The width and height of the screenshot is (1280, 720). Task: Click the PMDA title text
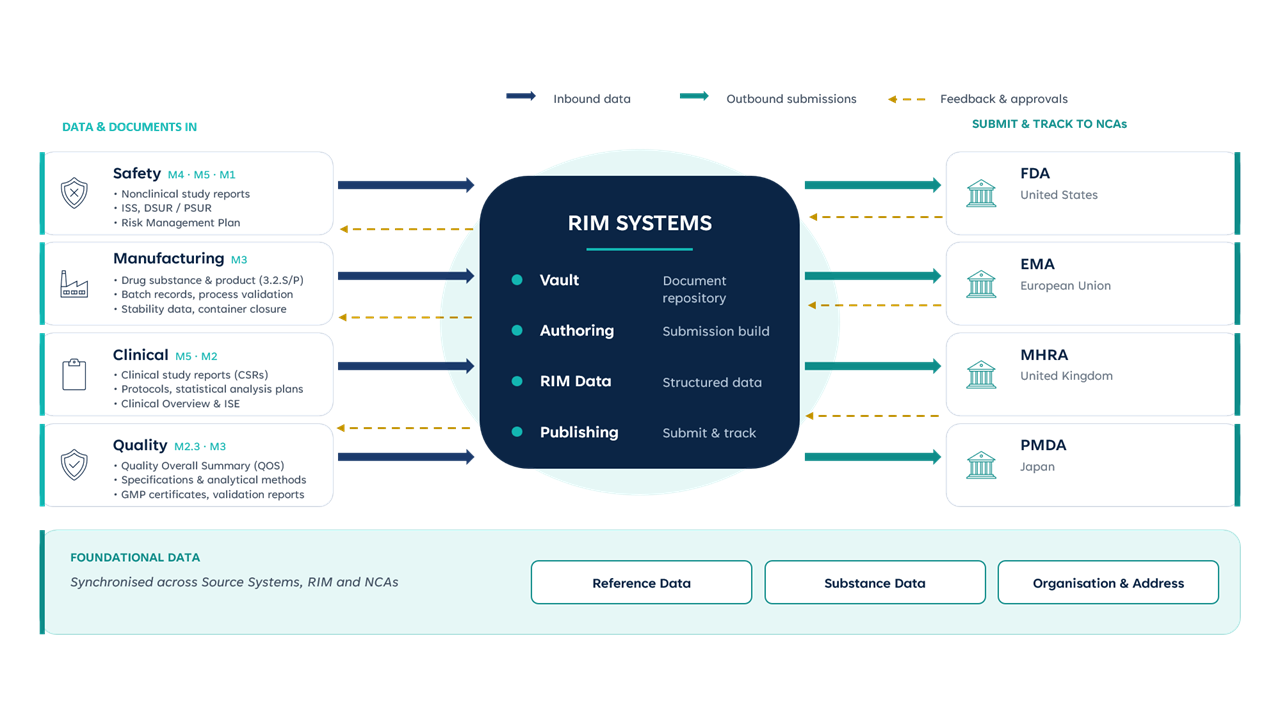(x=1043, y=445)
